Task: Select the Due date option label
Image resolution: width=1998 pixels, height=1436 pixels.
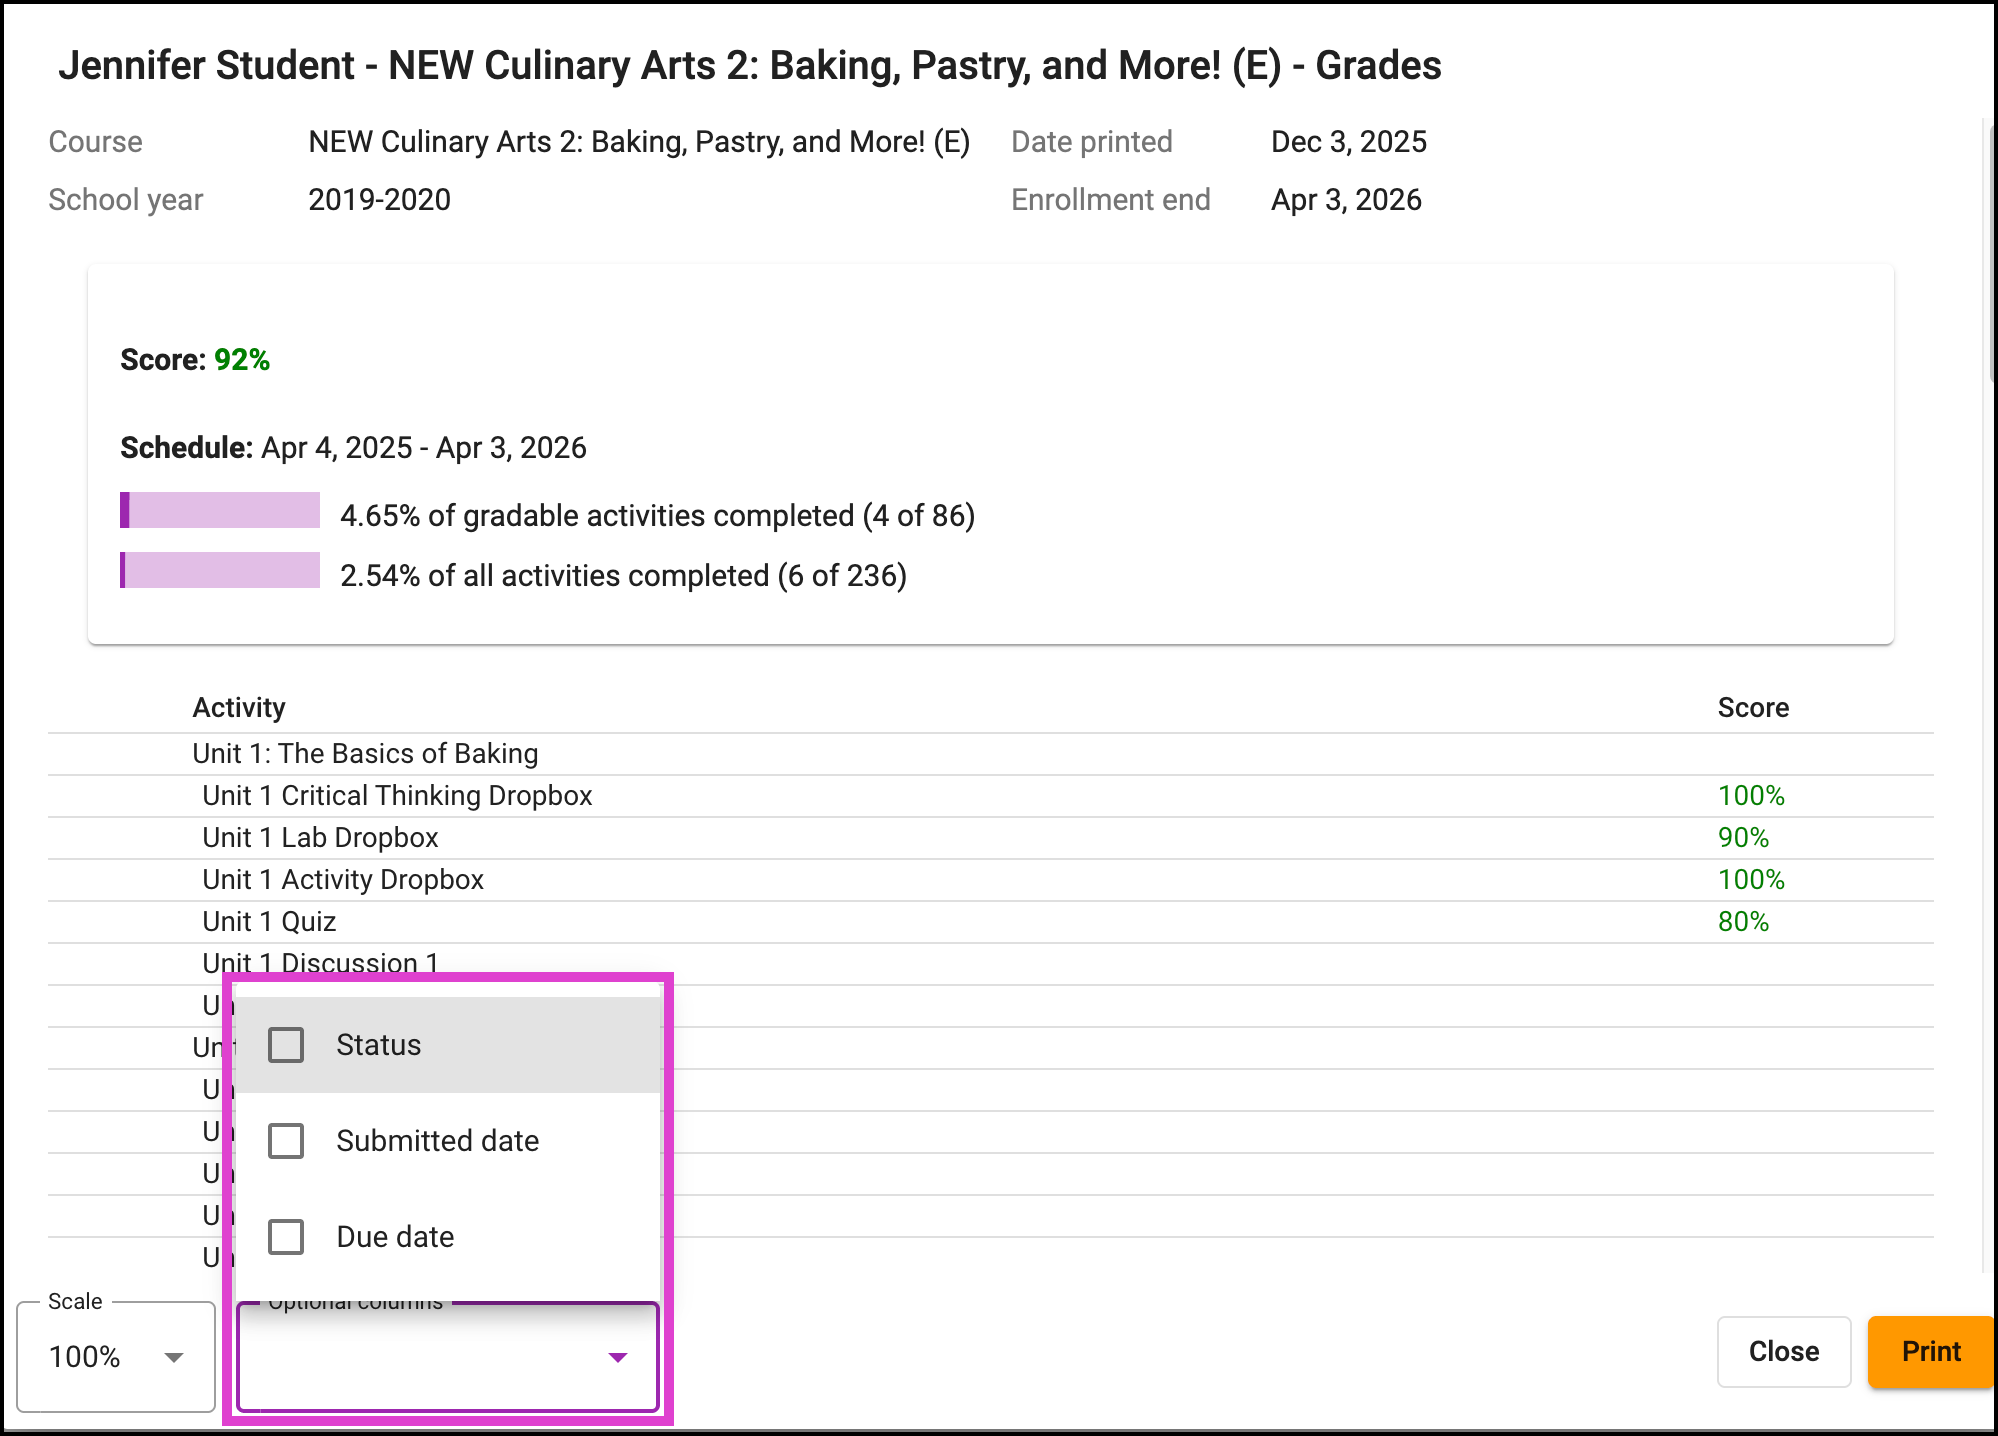Action: pos(396,1237)
